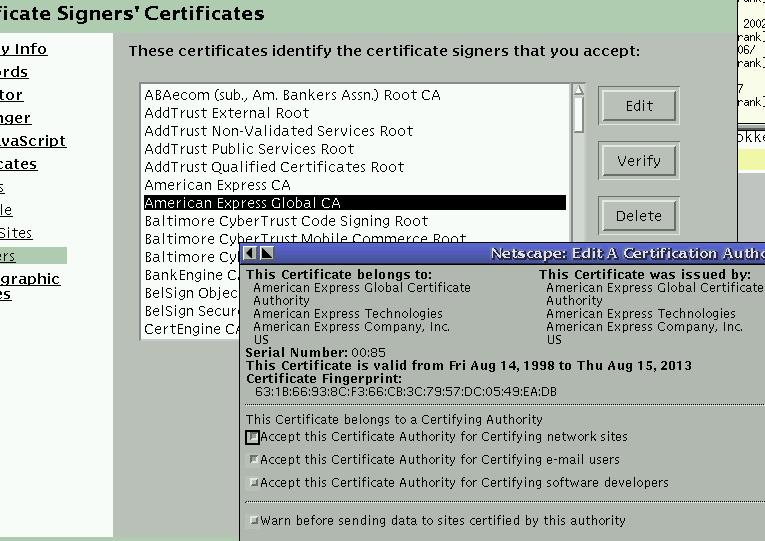This screenshot has height=541, width=765.
Task: Select American Express Global CA entry
Action: point(355,203)
